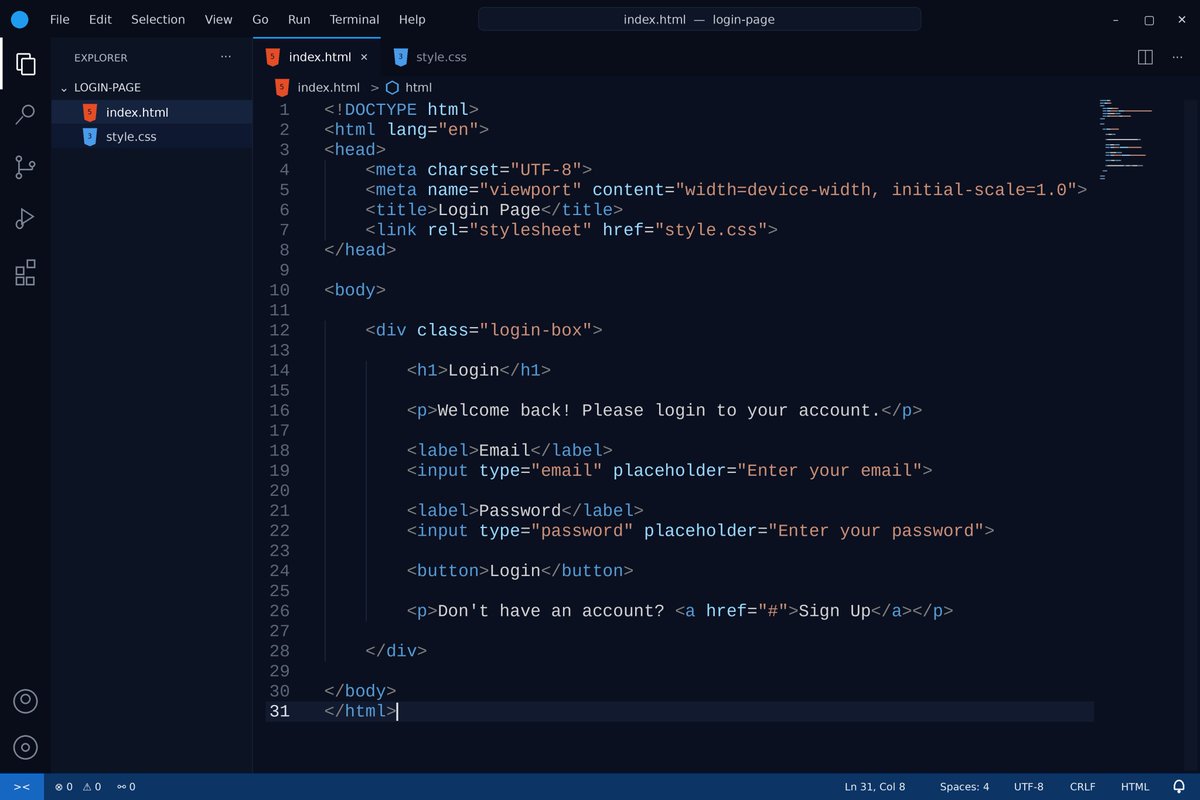Click Ln 31, Col 8 in status bar
The height and width of the screenshot is (800, 1200).
(875, 787)
